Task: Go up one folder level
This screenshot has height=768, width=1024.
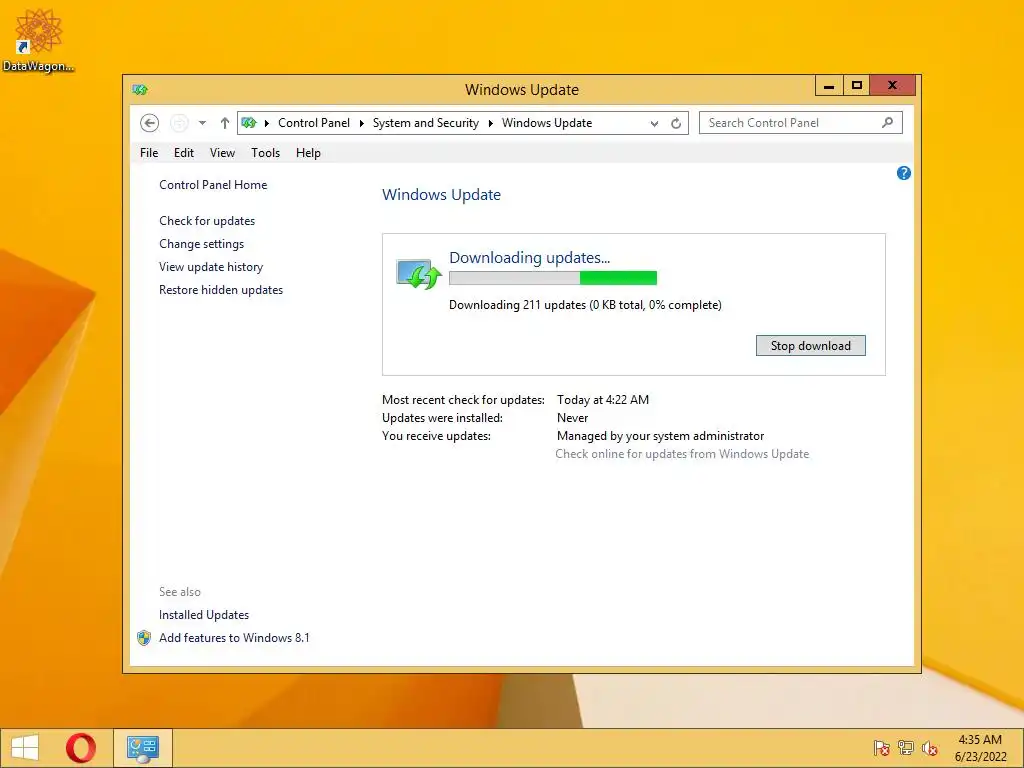Action: tap(225, 123)
